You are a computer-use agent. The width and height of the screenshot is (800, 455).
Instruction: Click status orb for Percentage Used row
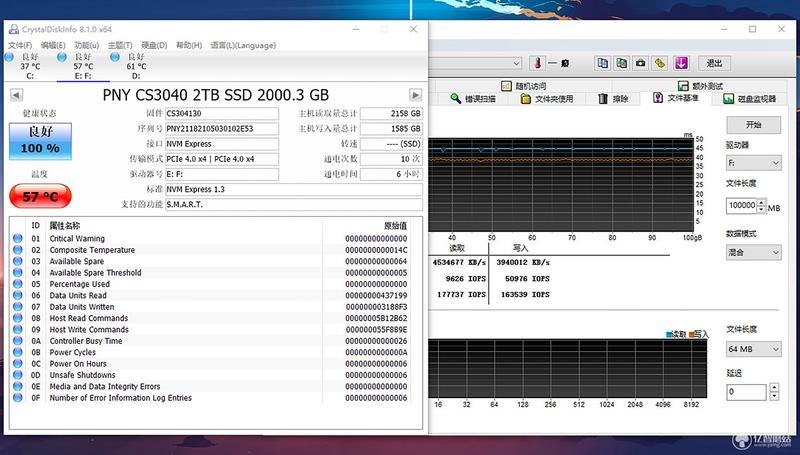click(x=18, y=284)
